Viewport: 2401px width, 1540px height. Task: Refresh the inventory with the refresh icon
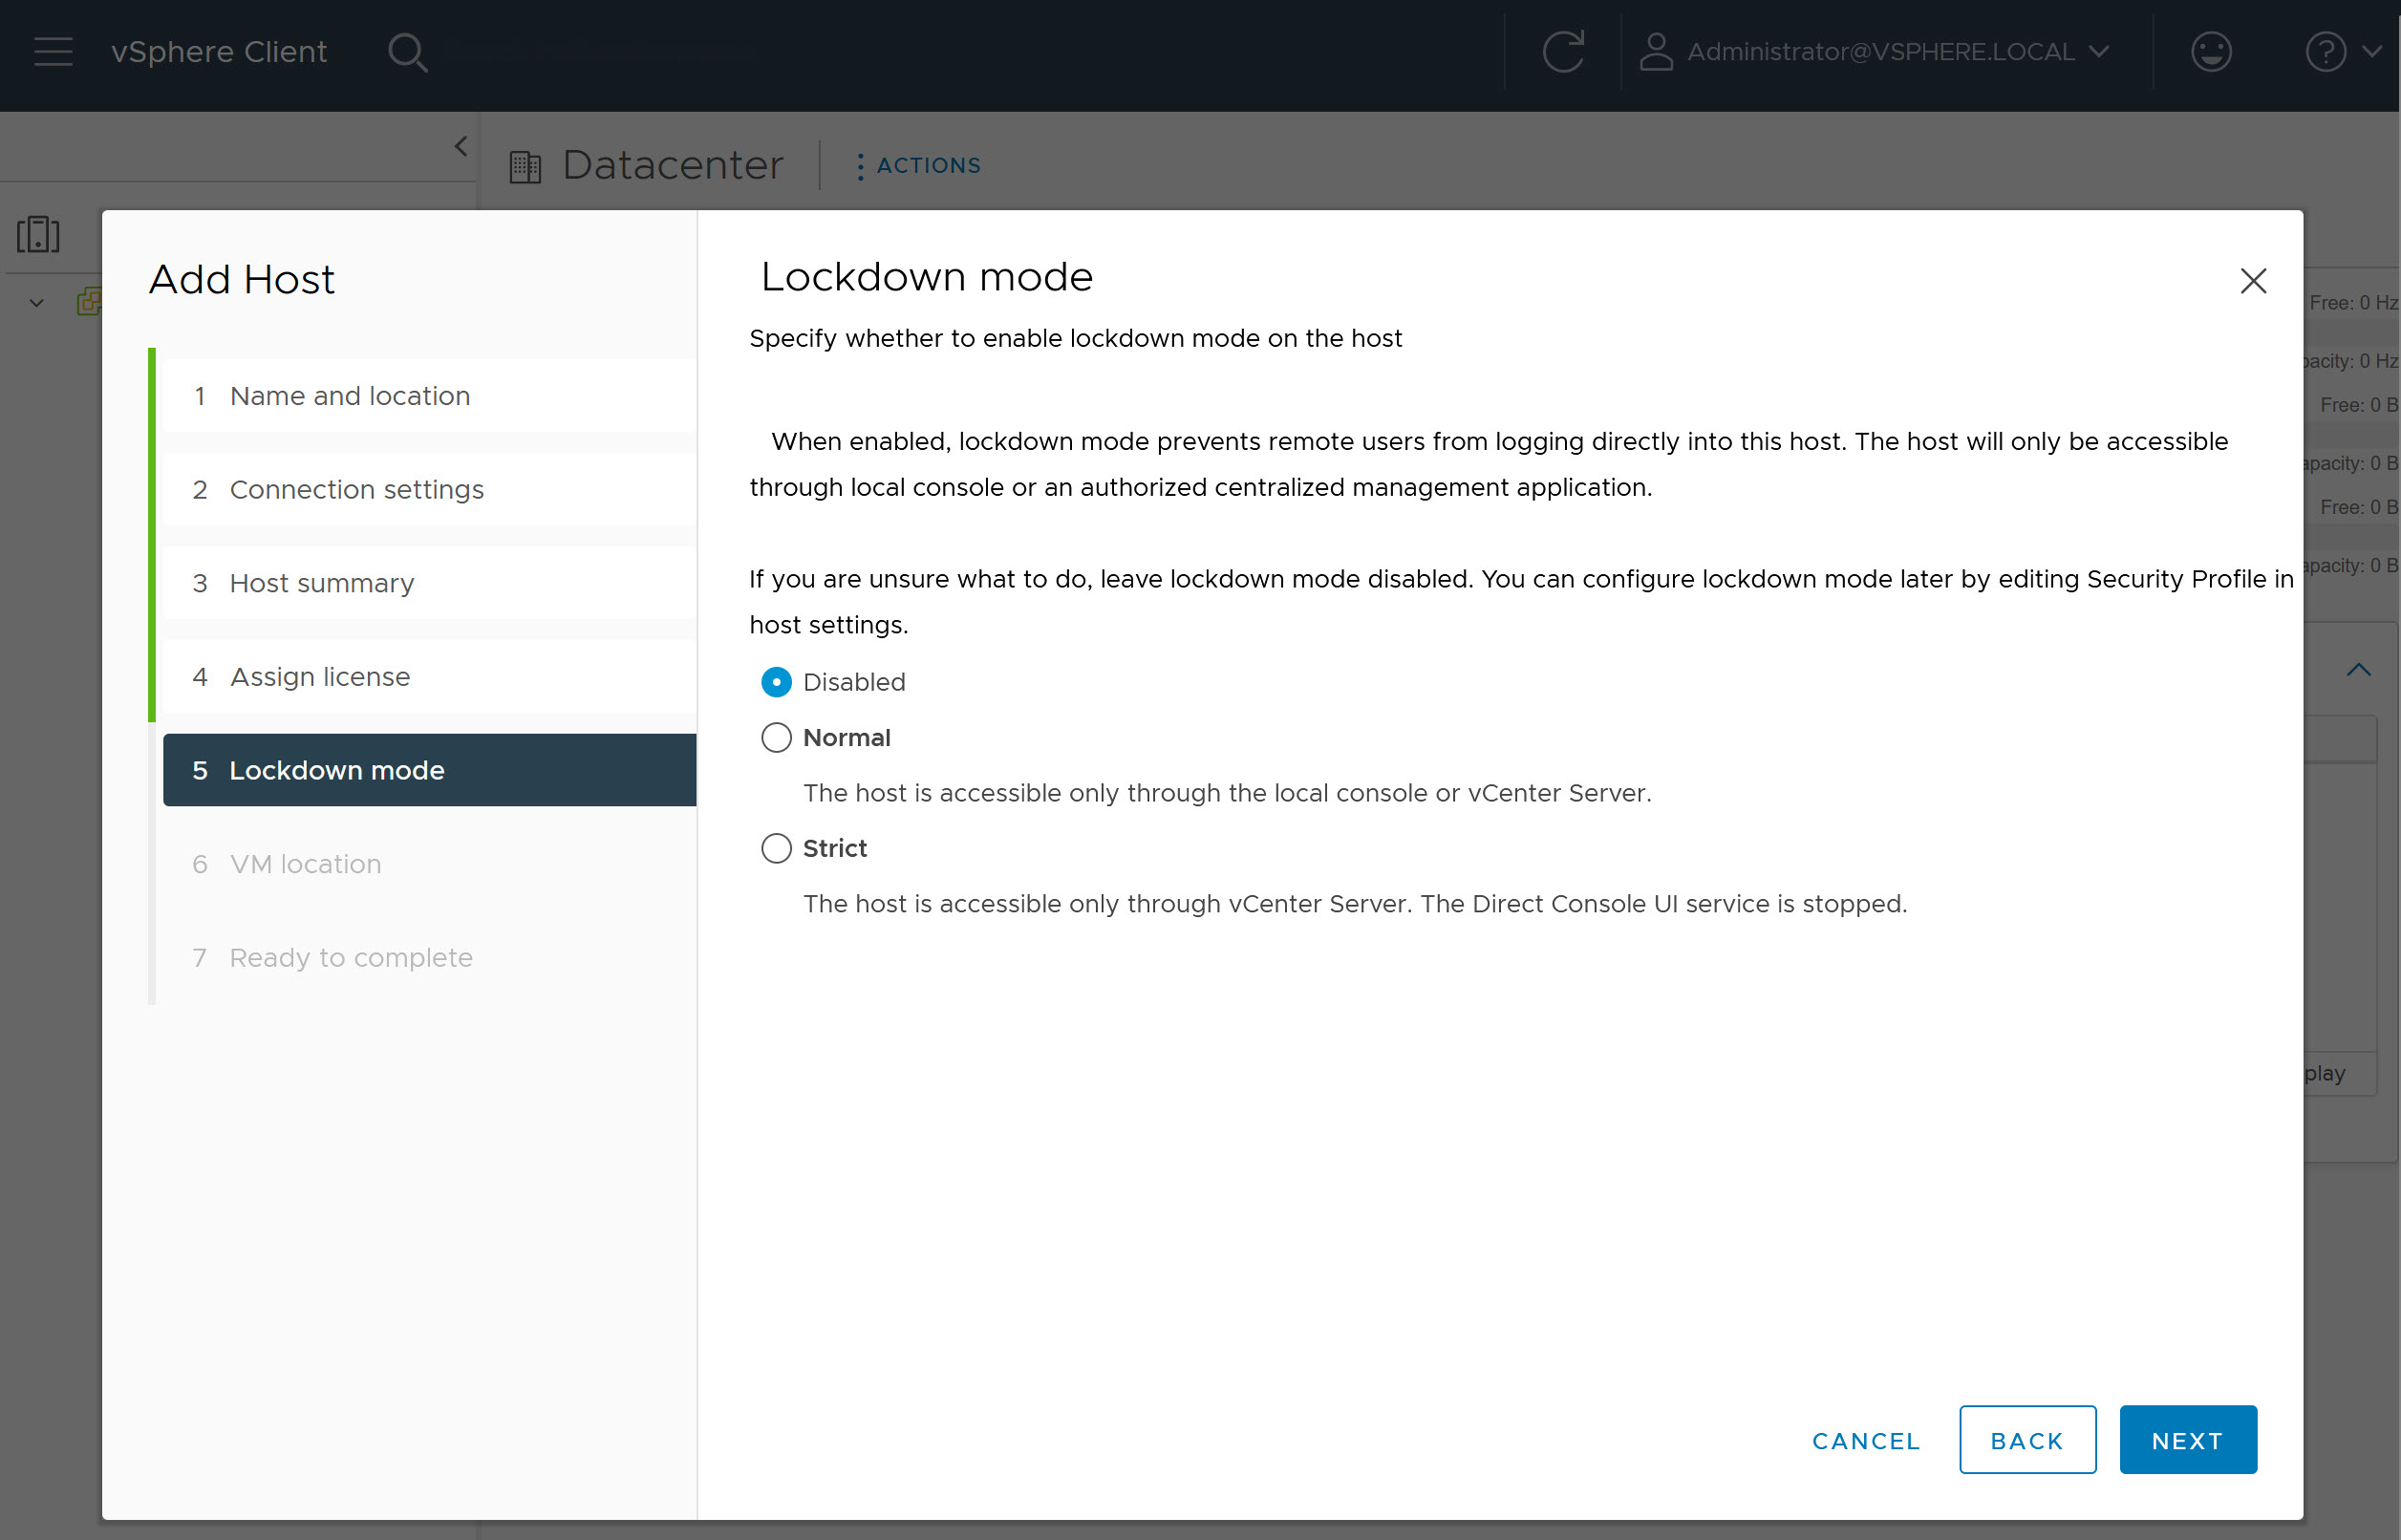(1562, 52)
